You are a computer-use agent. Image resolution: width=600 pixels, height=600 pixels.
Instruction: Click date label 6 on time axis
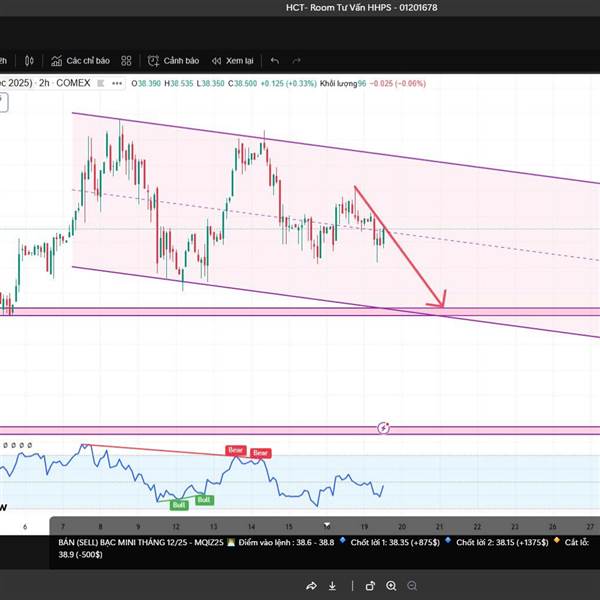(x=25, y=527)
